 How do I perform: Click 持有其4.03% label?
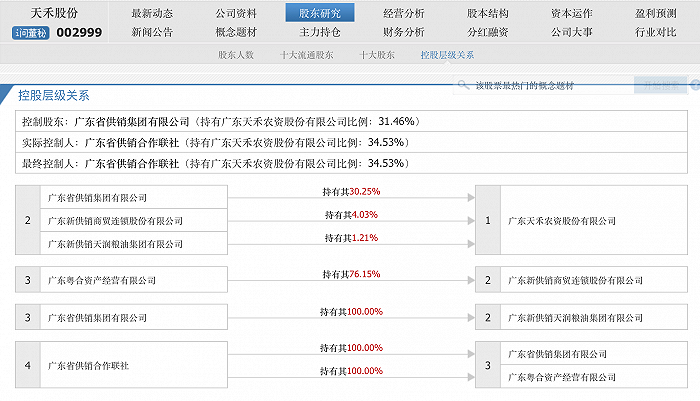(x=351, y=215)
